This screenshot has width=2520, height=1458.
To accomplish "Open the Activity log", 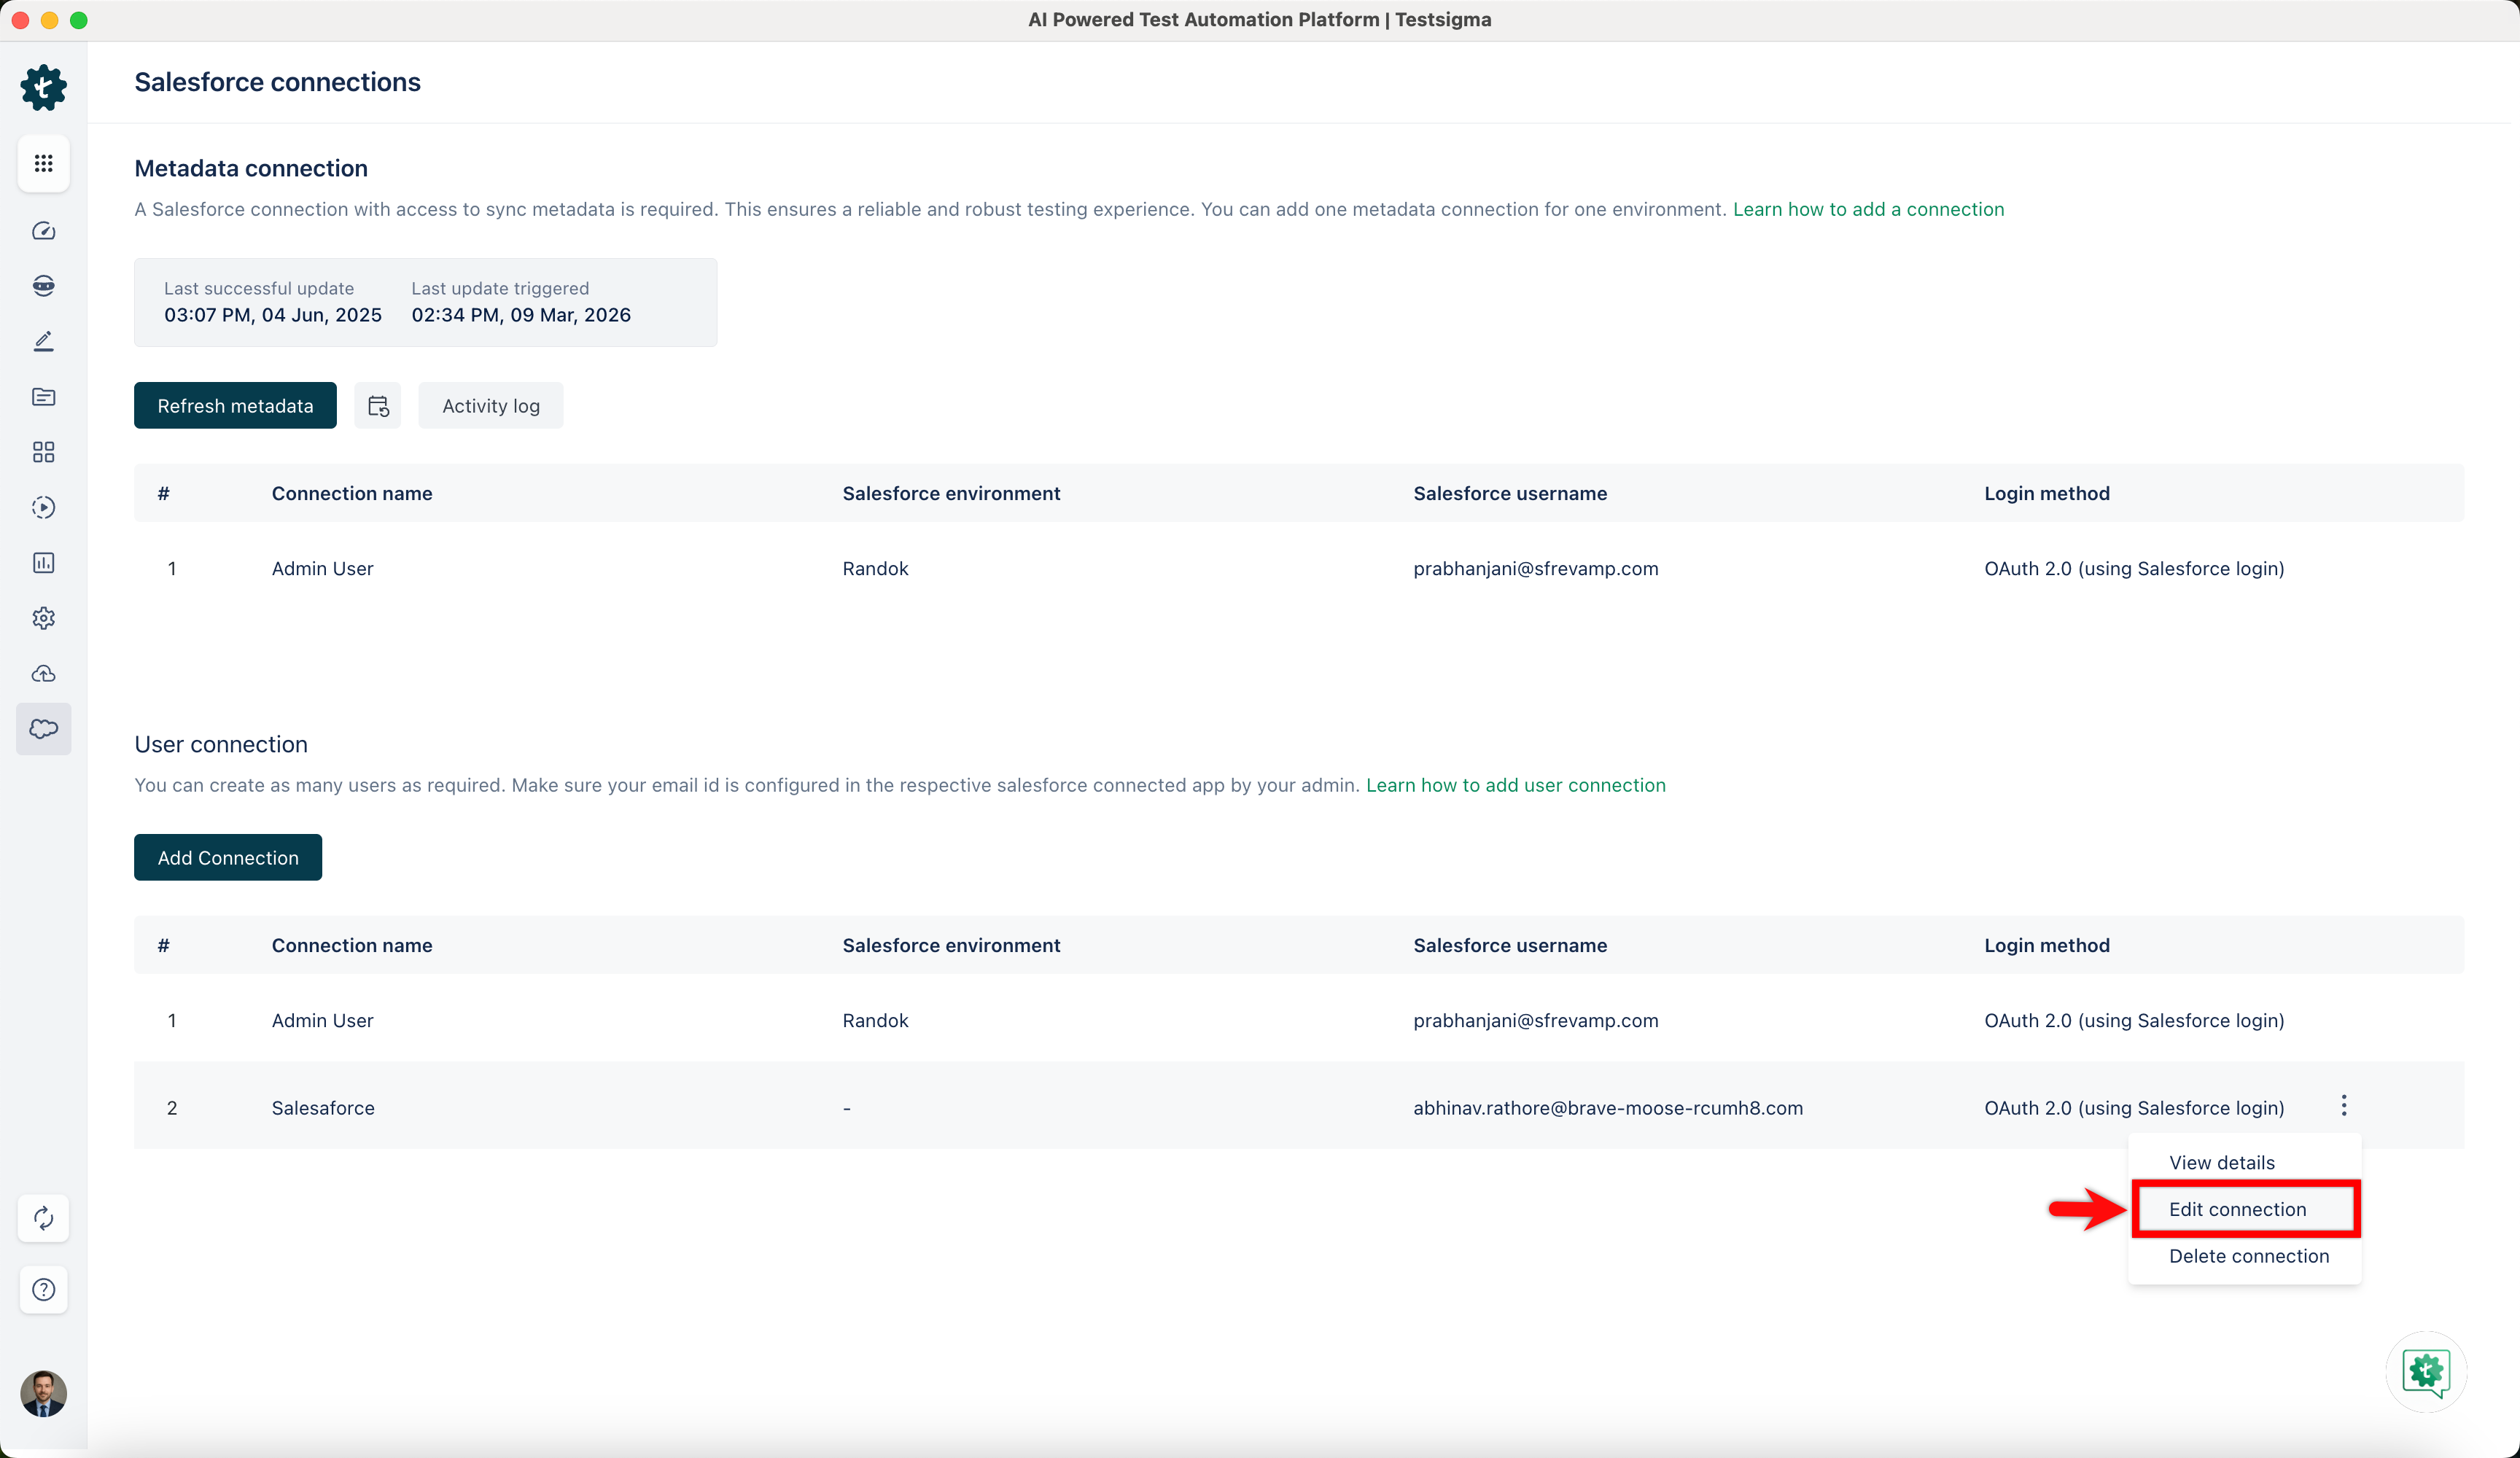I will (x=490, y=406).
